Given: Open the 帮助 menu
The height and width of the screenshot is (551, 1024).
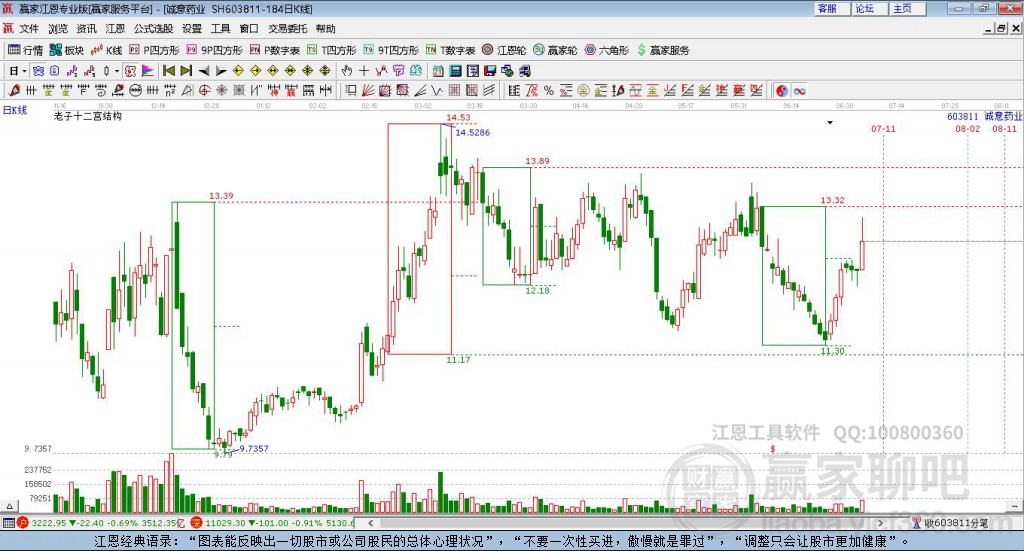Looking at the screenshot, I should 325,29.
